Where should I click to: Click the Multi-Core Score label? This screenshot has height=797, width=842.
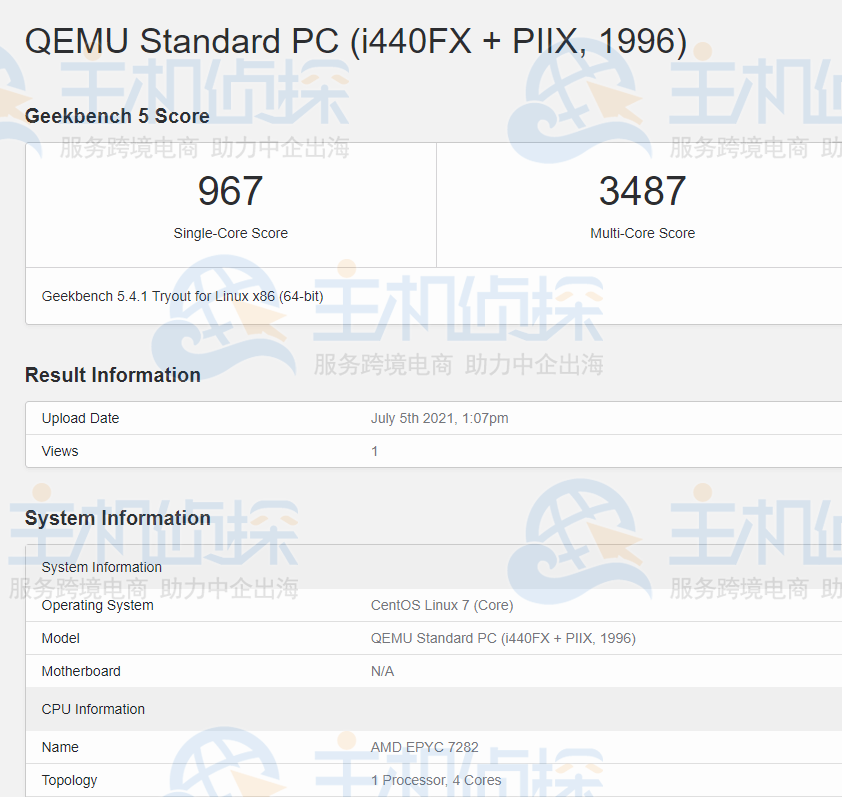642,233
